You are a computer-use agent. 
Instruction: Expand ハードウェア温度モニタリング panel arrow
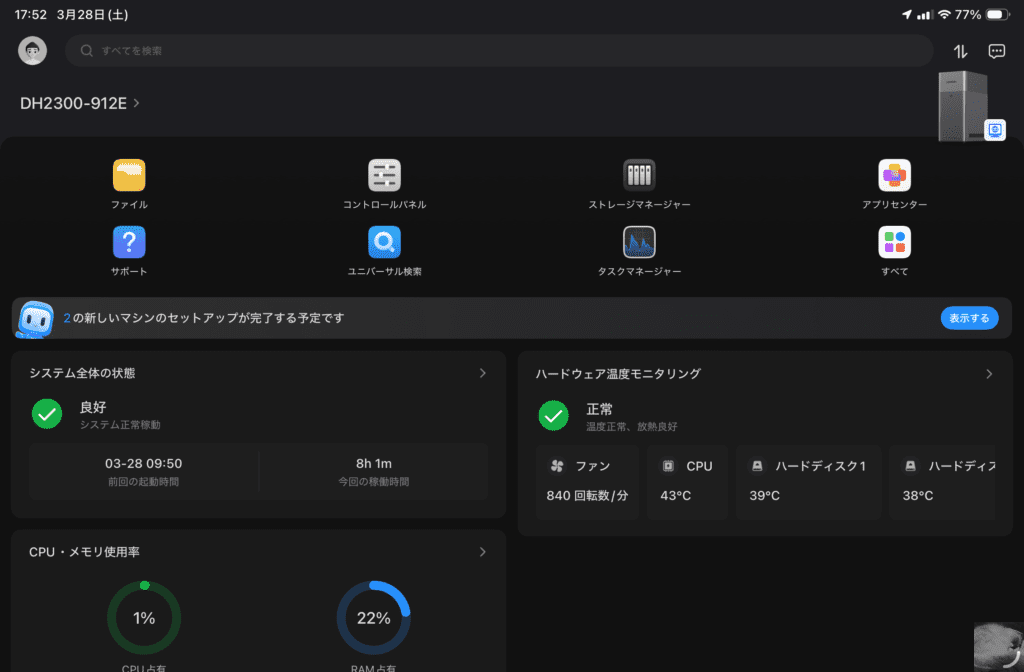click(989, 374)
